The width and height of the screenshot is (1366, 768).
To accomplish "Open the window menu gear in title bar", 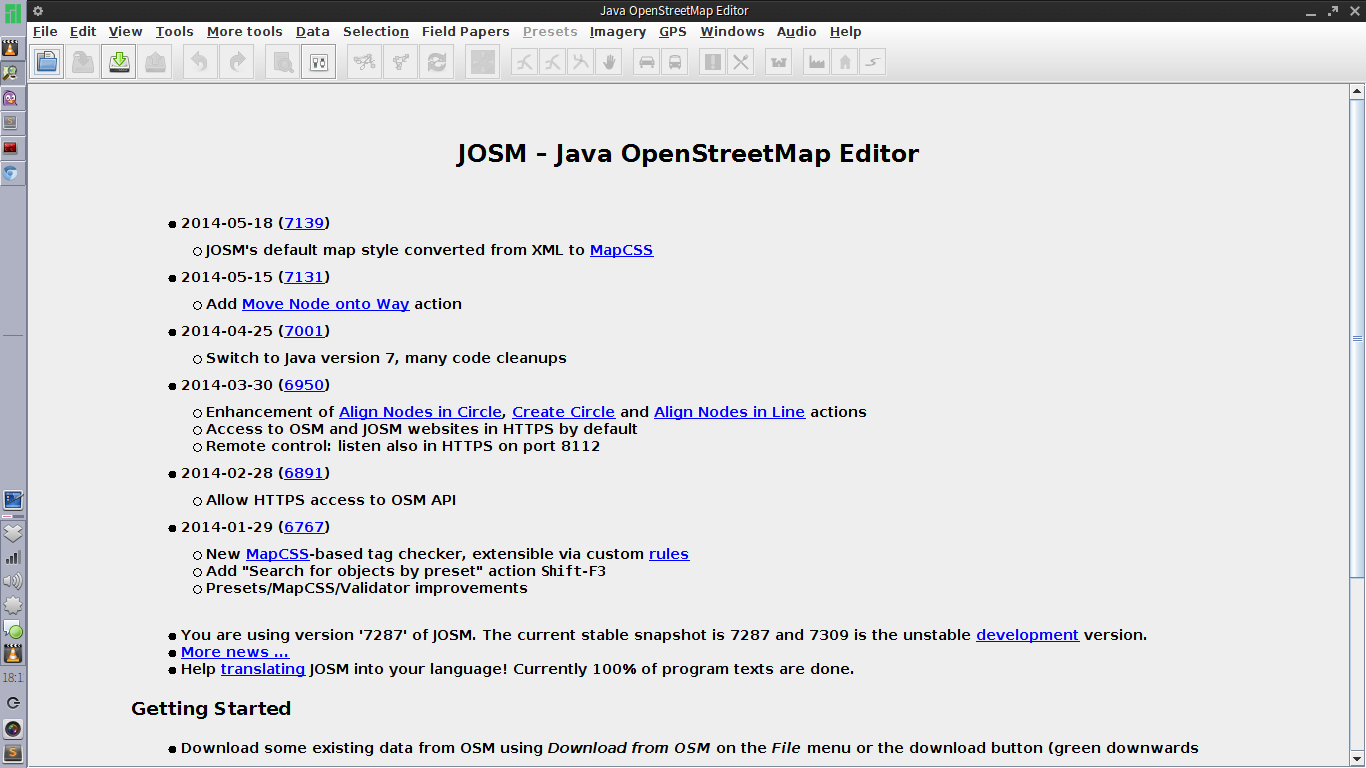I will click(x=38, y=10).
